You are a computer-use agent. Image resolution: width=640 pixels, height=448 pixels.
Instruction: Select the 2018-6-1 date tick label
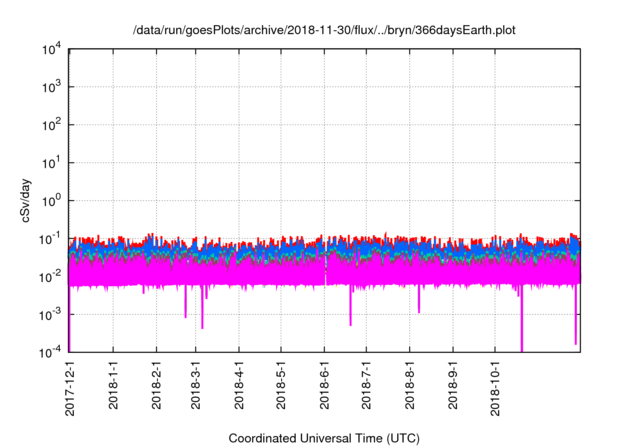point(324,385)
